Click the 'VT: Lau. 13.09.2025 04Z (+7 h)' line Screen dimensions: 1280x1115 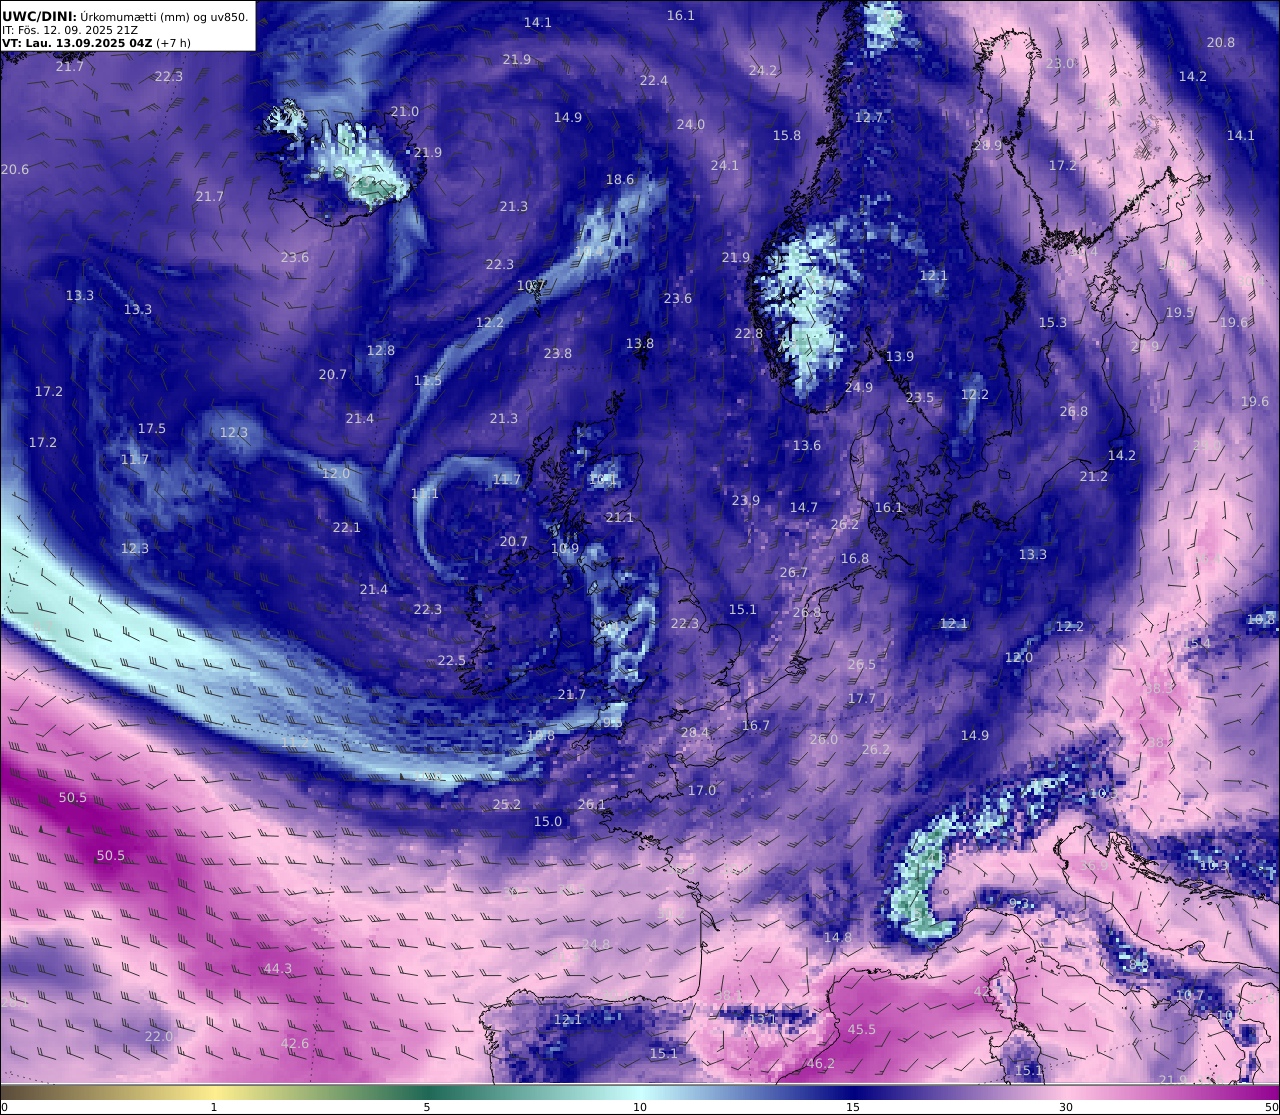[x=96, y=43]
